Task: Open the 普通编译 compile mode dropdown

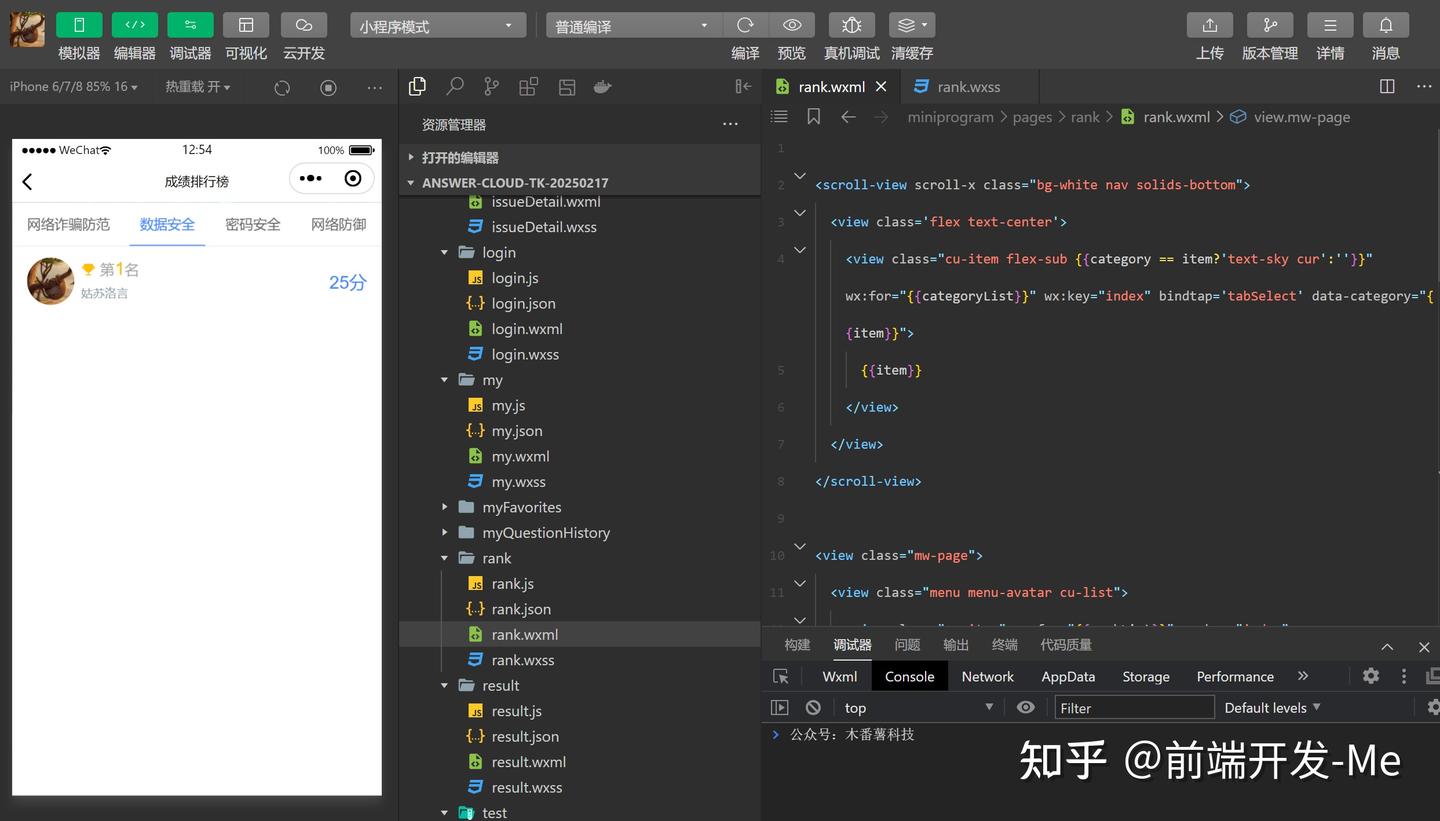Action: pos(632,26)
